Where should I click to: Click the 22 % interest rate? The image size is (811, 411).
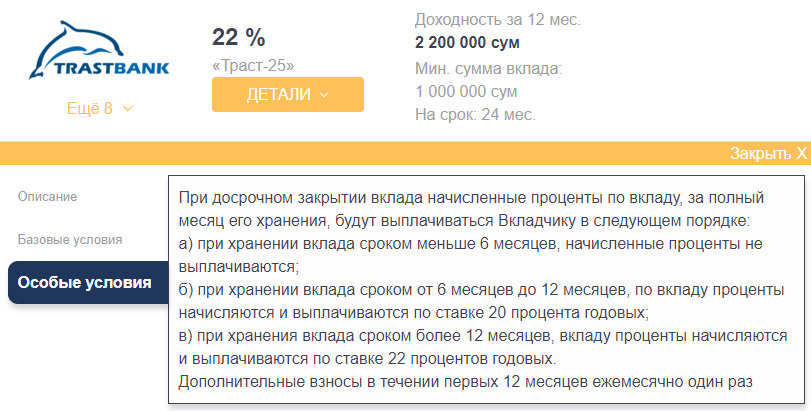tap(238, 38)
